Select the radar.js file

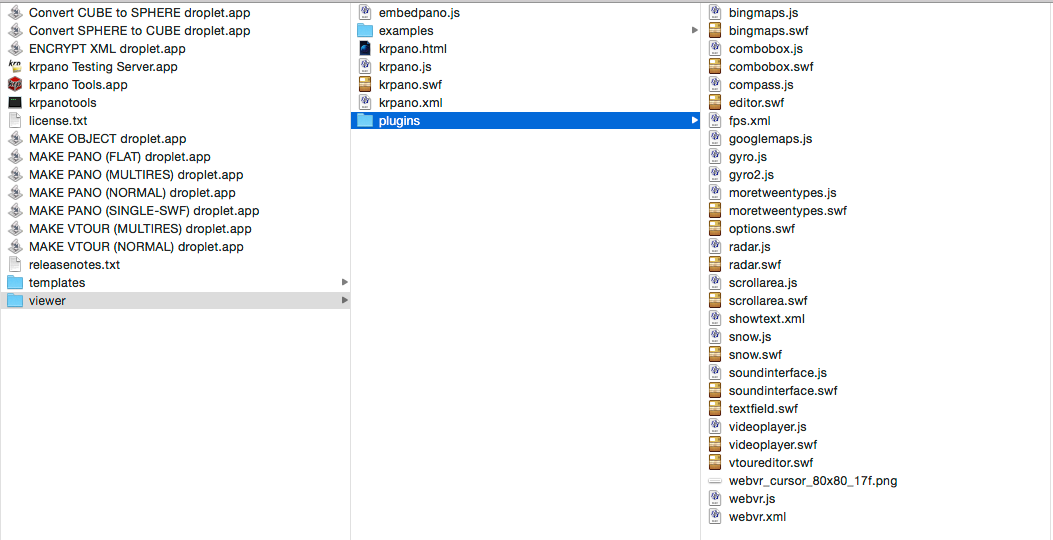[x=749, y=246]
